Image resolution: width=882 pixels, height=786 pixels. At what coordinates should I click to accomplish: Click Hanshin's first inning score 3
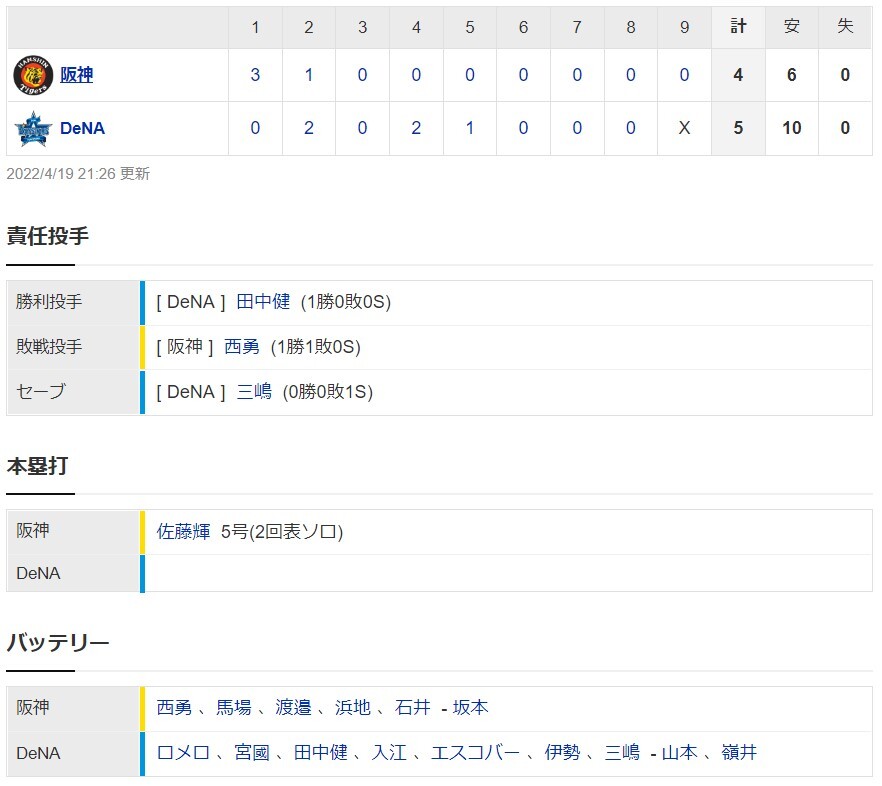(255, 75)
